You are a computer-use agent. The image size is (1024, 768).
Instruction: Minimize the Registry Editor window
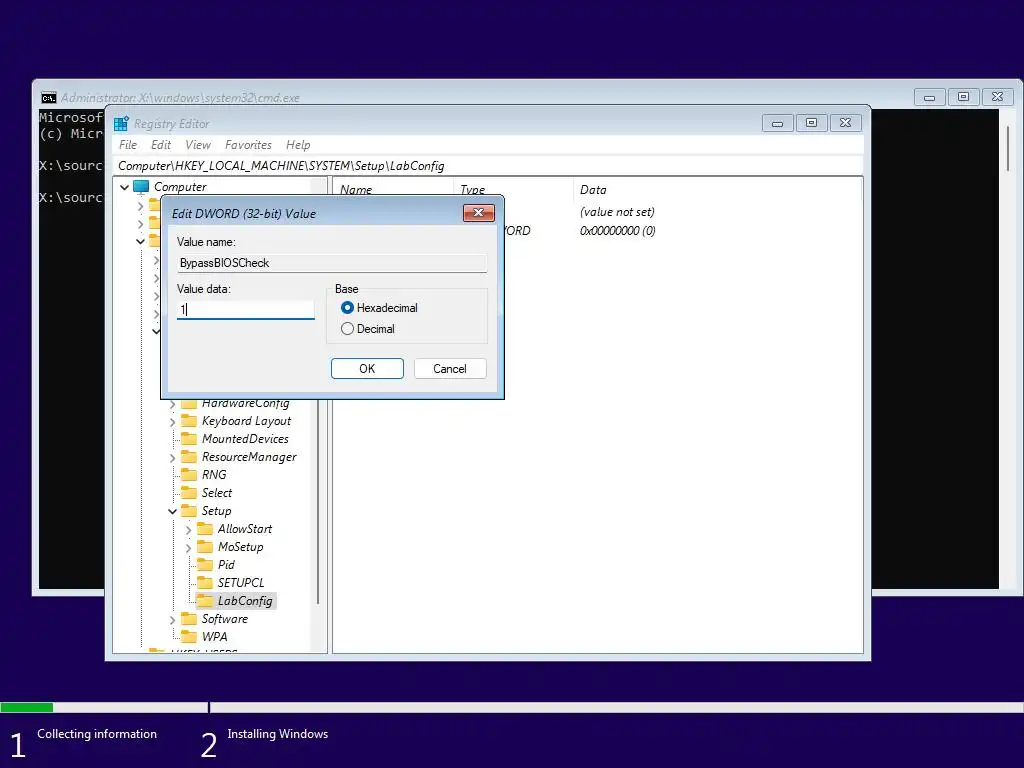point(778,123)
